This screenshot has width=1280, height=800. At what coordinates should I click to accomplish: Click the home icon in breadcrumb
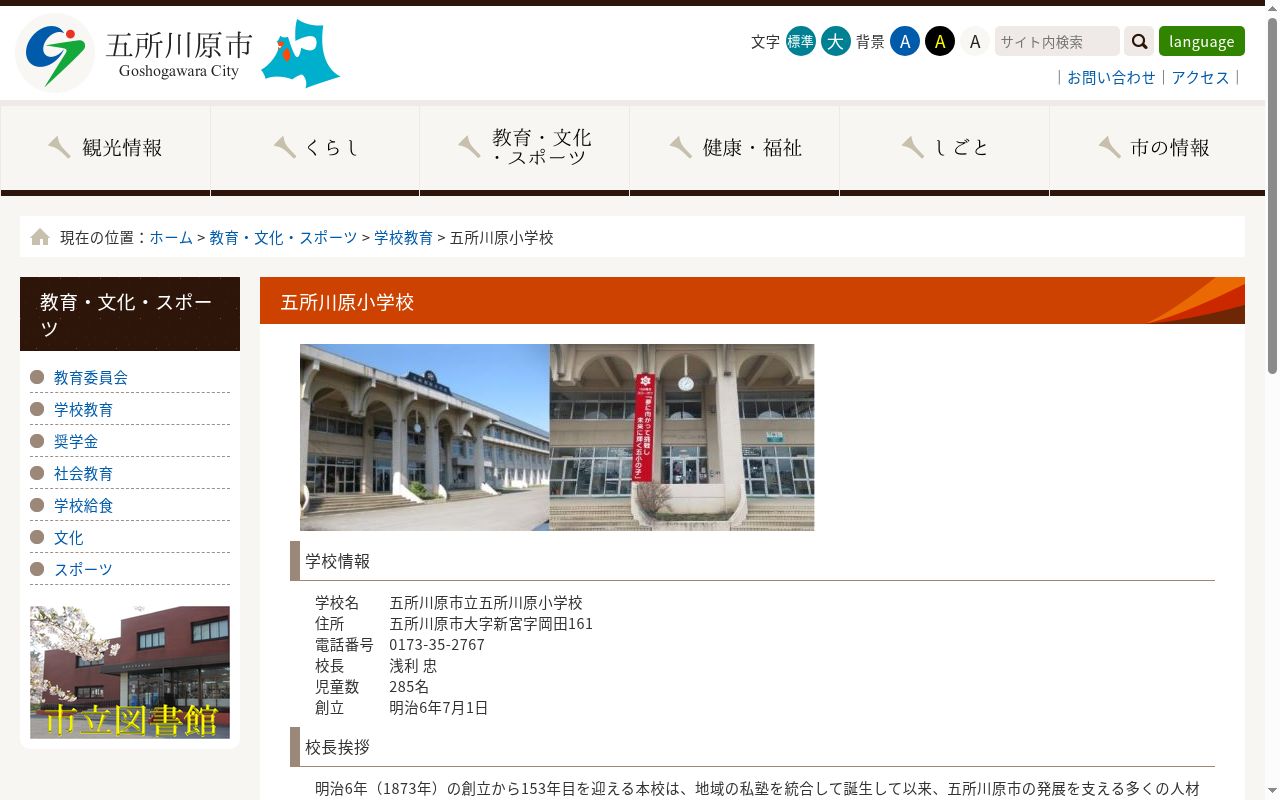click(40, 237)
